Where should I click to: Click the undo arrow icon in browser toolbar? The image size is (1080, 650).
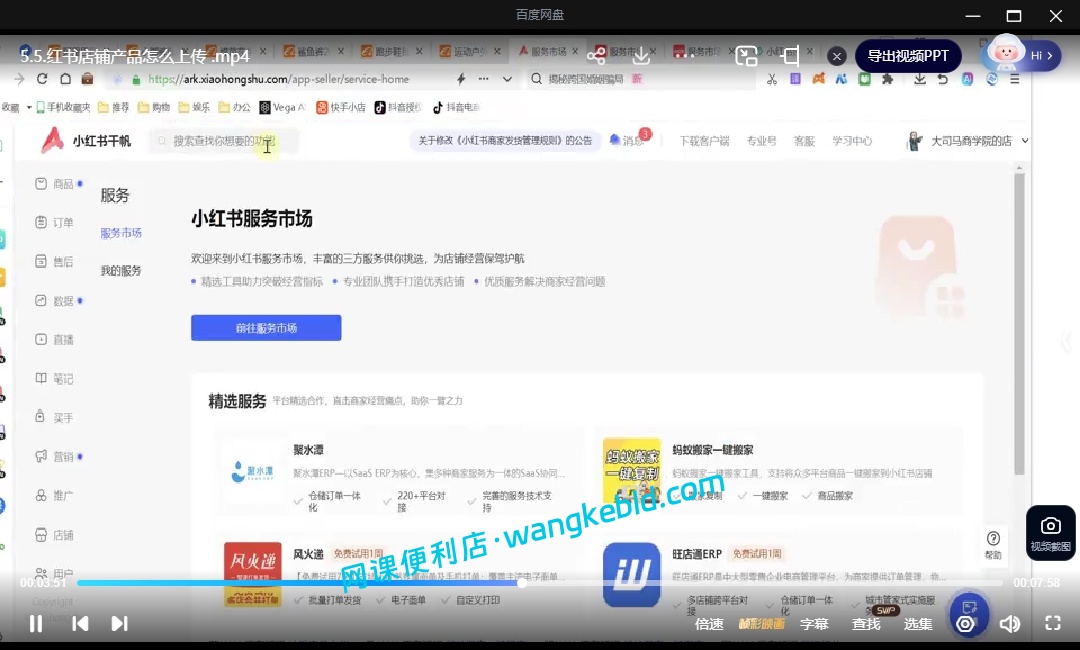(943, 79)
